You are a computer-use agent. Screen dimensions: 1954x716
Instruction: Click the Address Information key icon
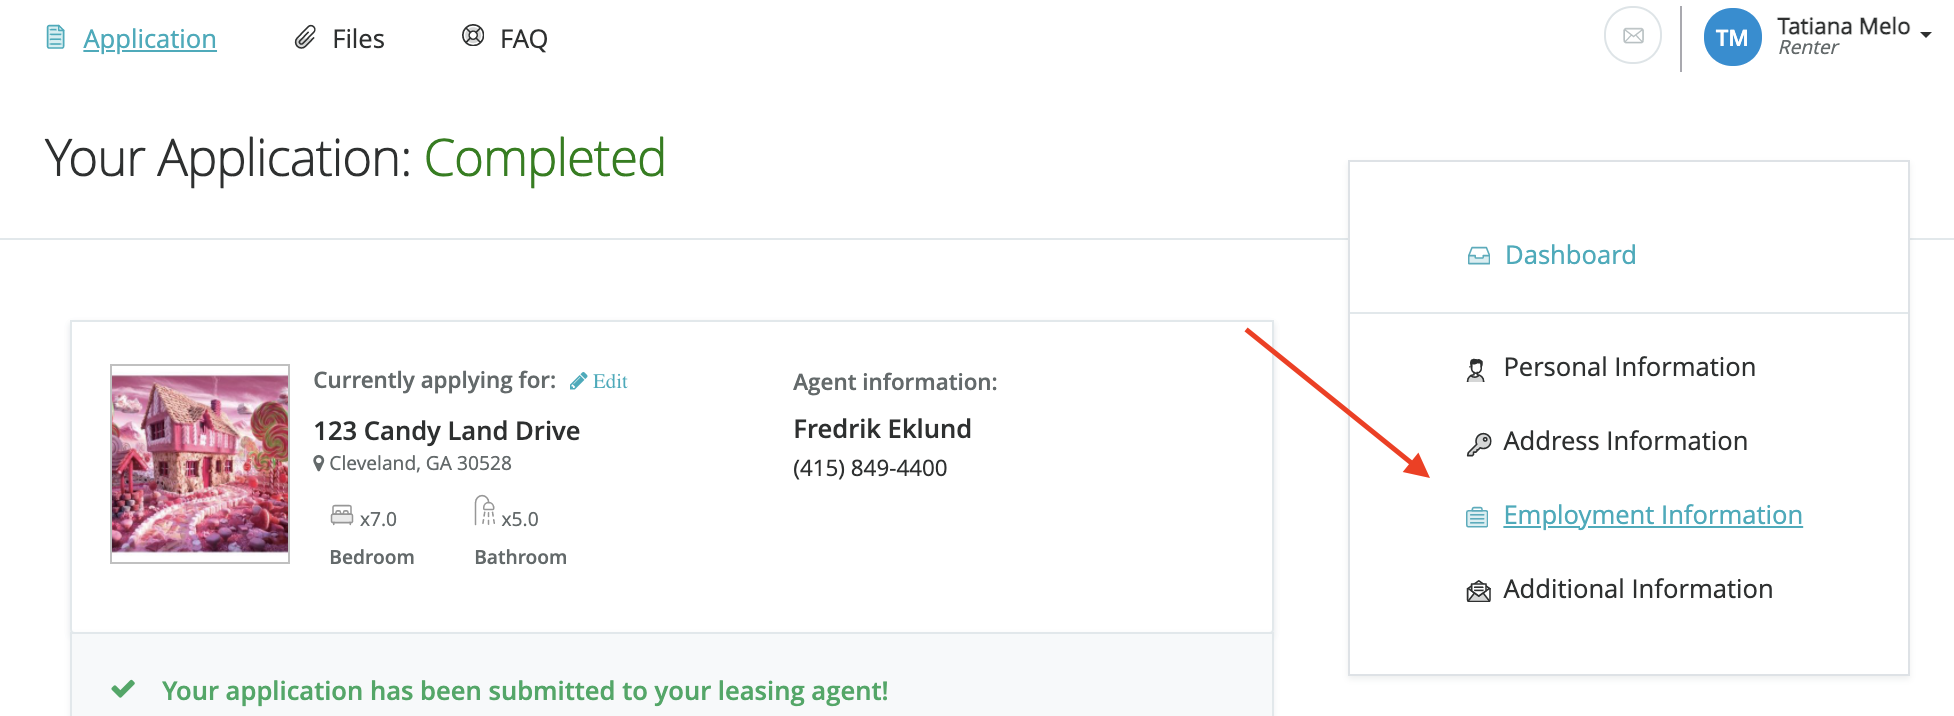point(1478,444)
